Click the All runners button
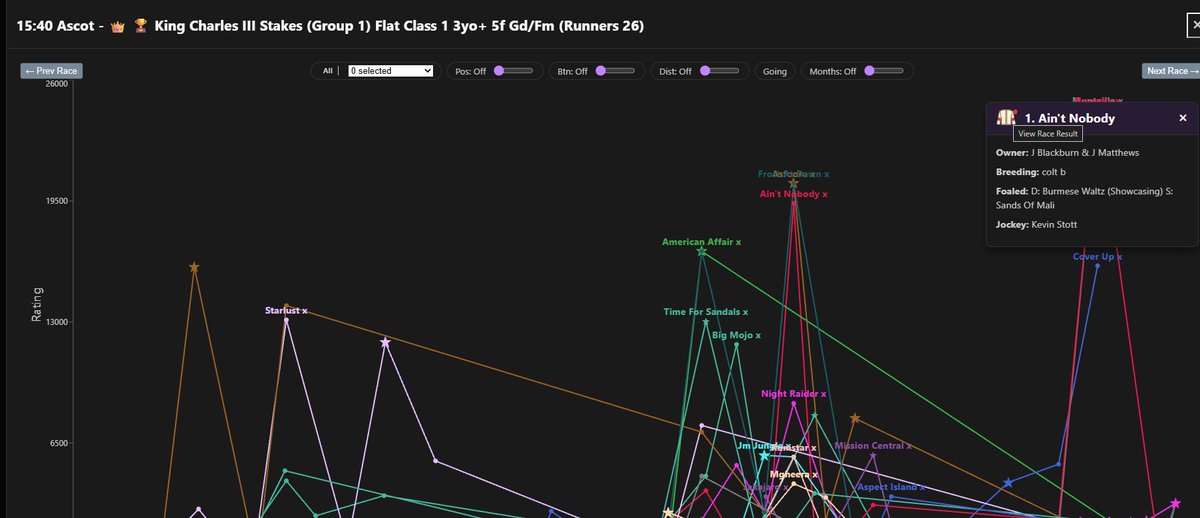Viewport: 1200px width, 518px height. click(x=327, y=71)
